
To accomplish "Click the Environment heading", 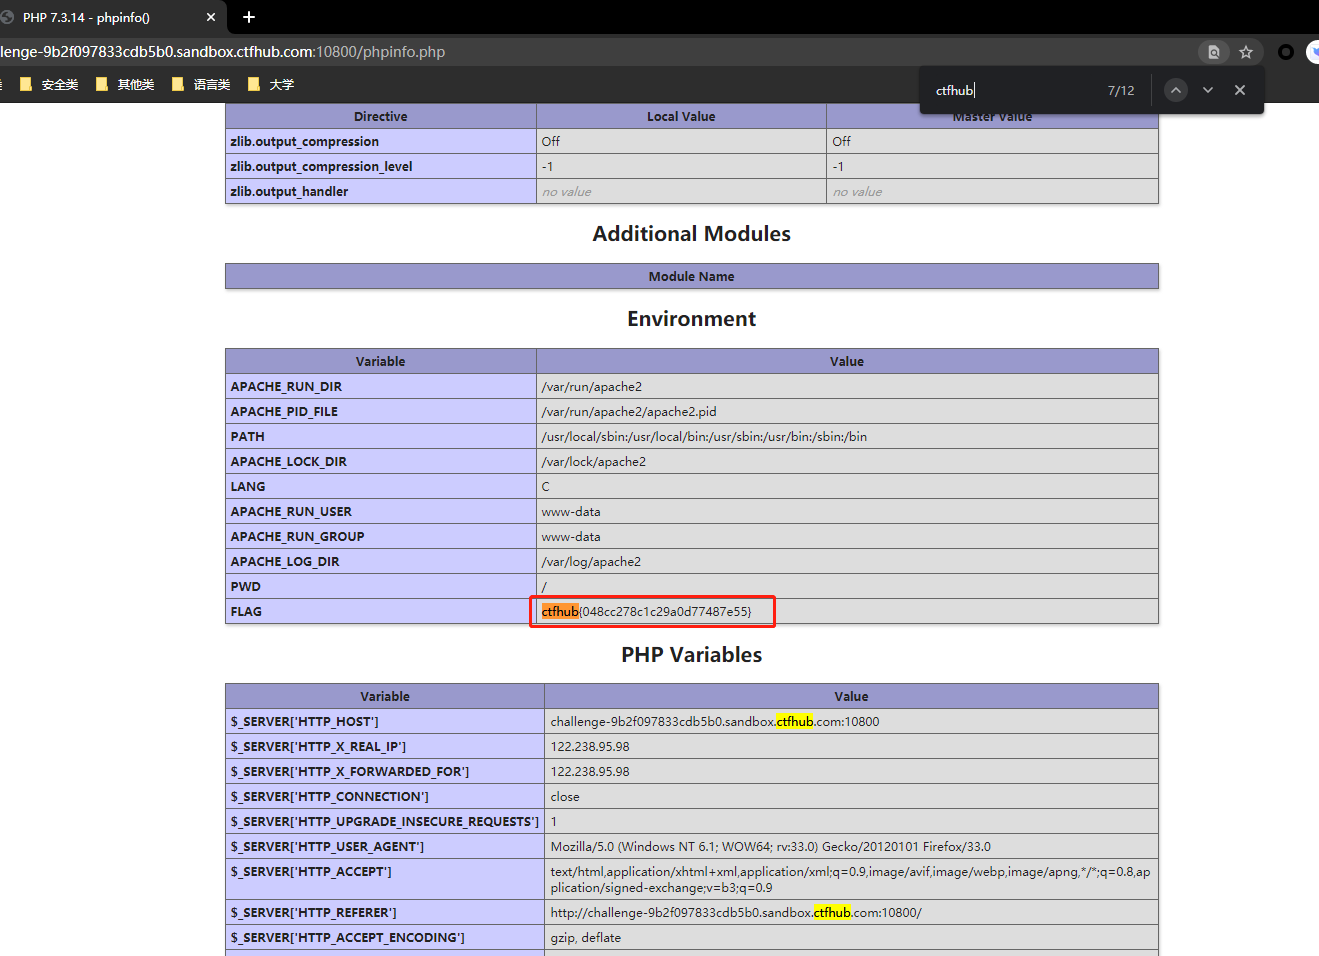I will pos(692,319).
